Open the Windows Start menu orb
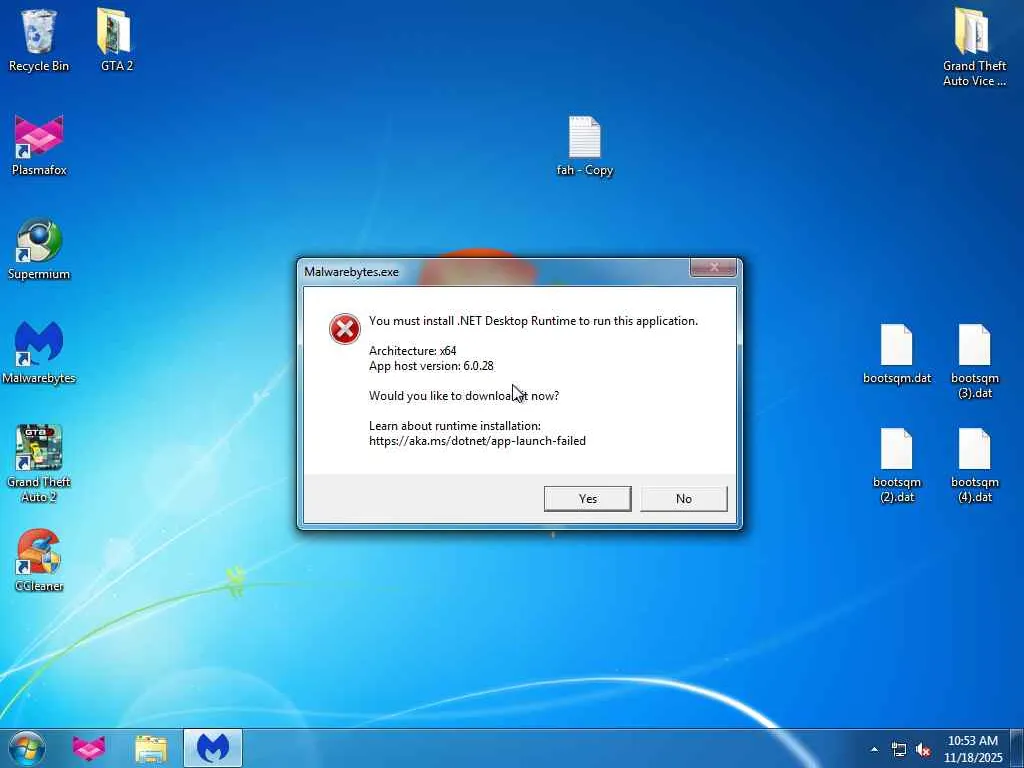1024x768 pixels. pyautogui.click(x=27, y=748)
